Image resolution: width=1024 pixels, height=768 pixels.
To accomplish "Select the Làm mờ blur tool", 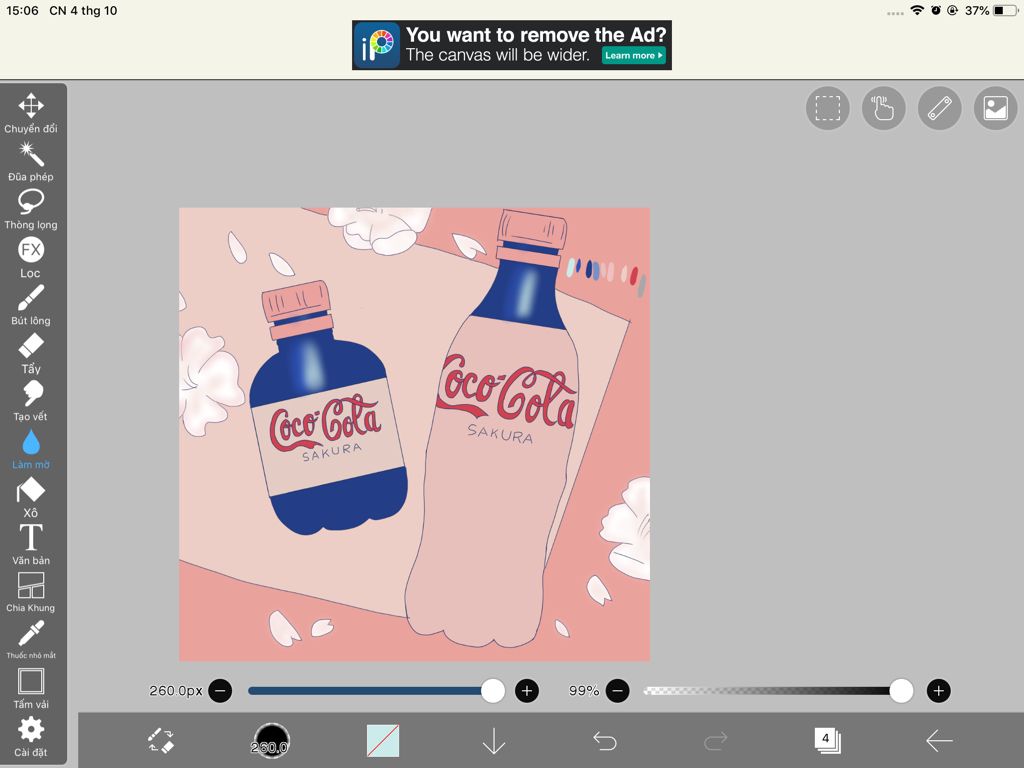I will tap(31, 449).
